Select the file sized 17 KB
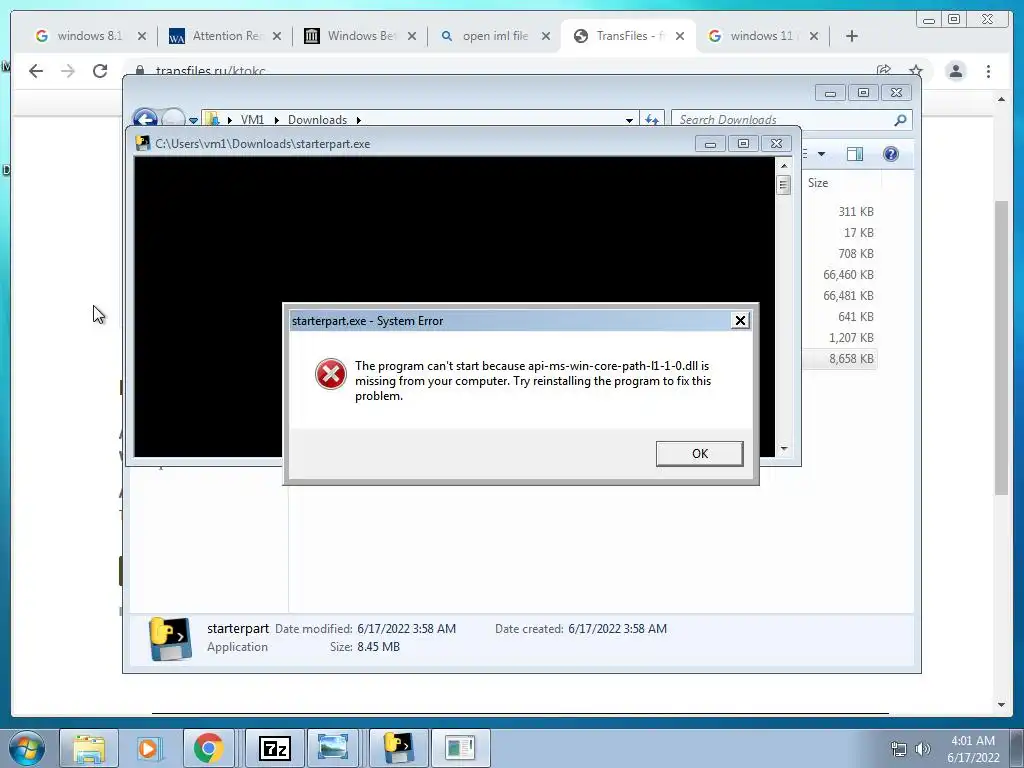The height and width of the screenshot is (768, 1024). point(859,232)
